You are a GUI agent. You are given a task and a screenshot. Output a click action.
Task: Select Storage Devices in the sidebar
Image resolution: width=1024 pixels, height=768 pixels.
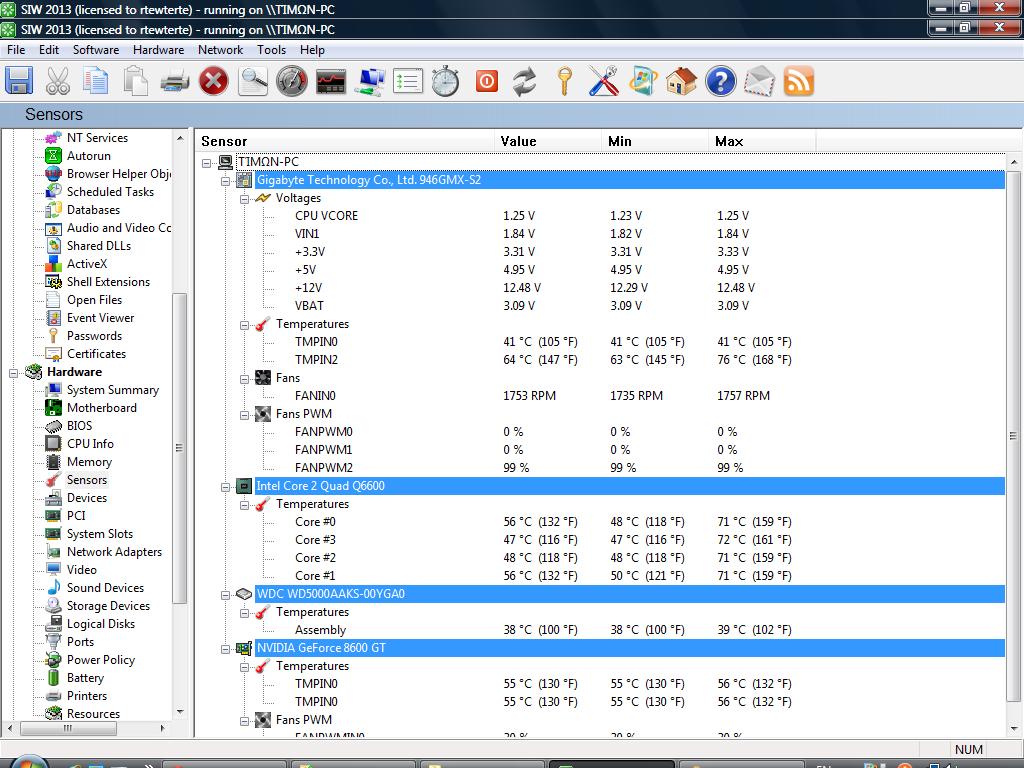pos(108,605)
